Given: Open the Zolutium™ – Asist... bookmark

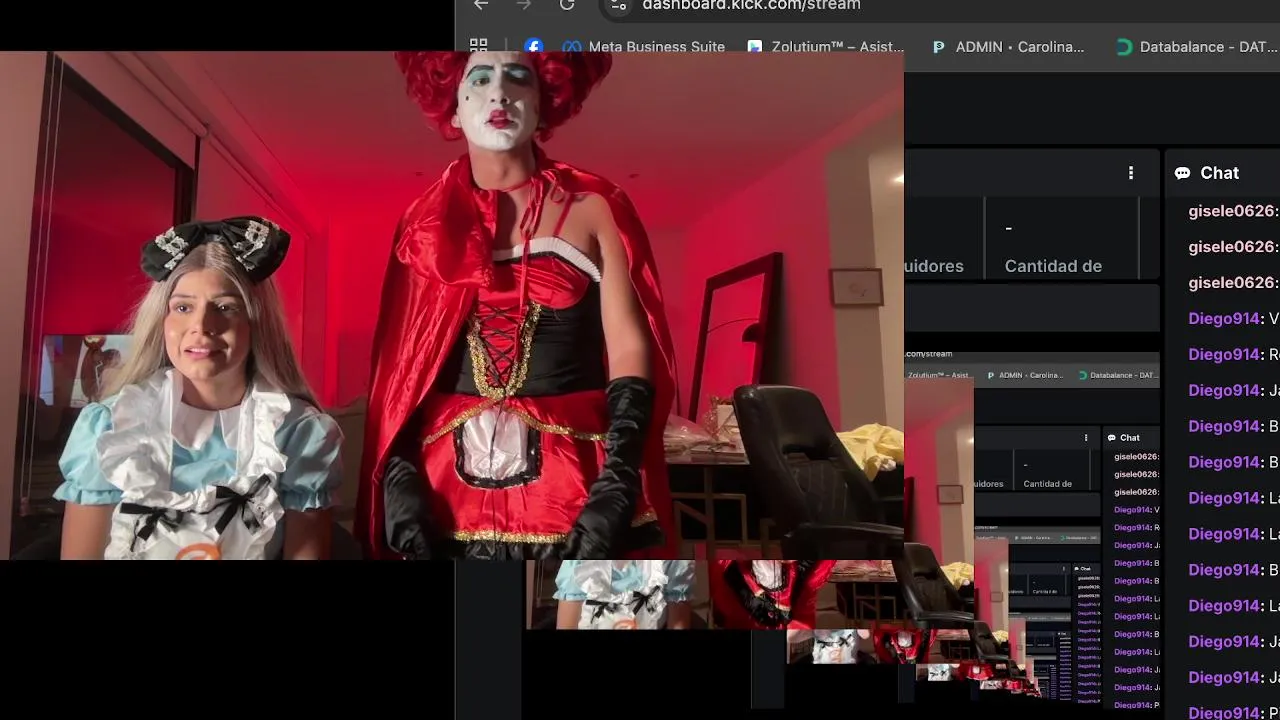Looking at the screenshot, I should coord(825,47).
